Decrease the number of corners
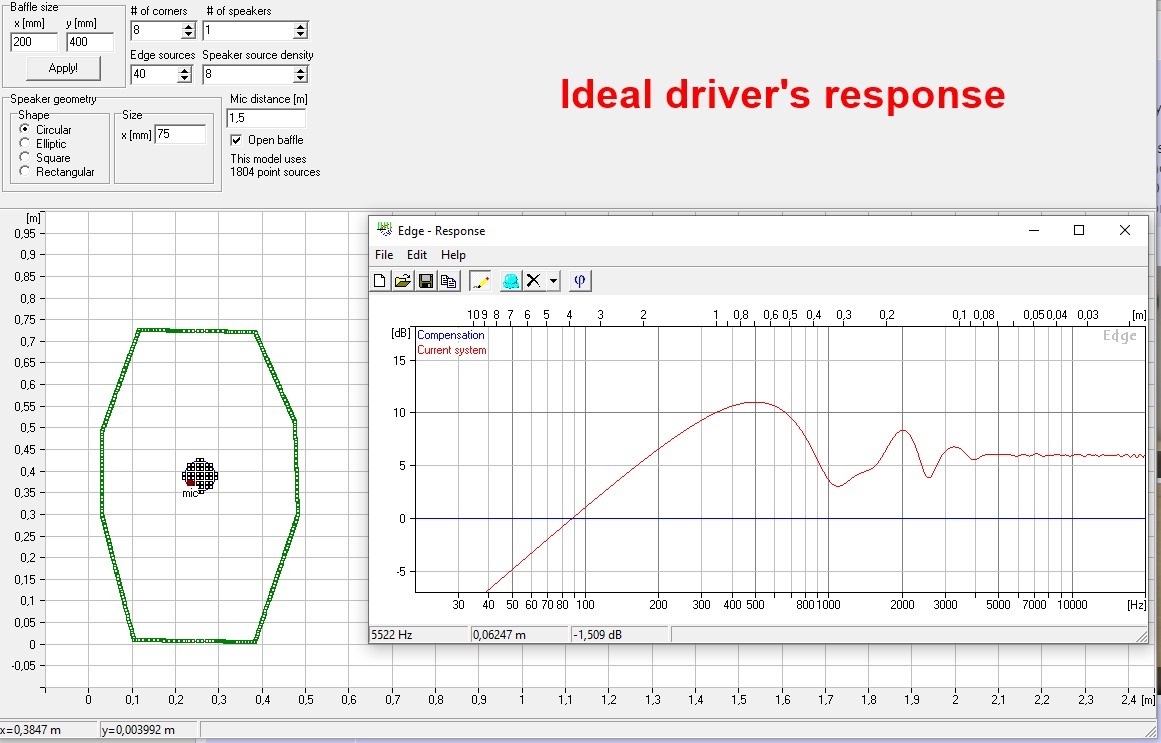This screenshot has width=1161, height=743. [188, 34]
